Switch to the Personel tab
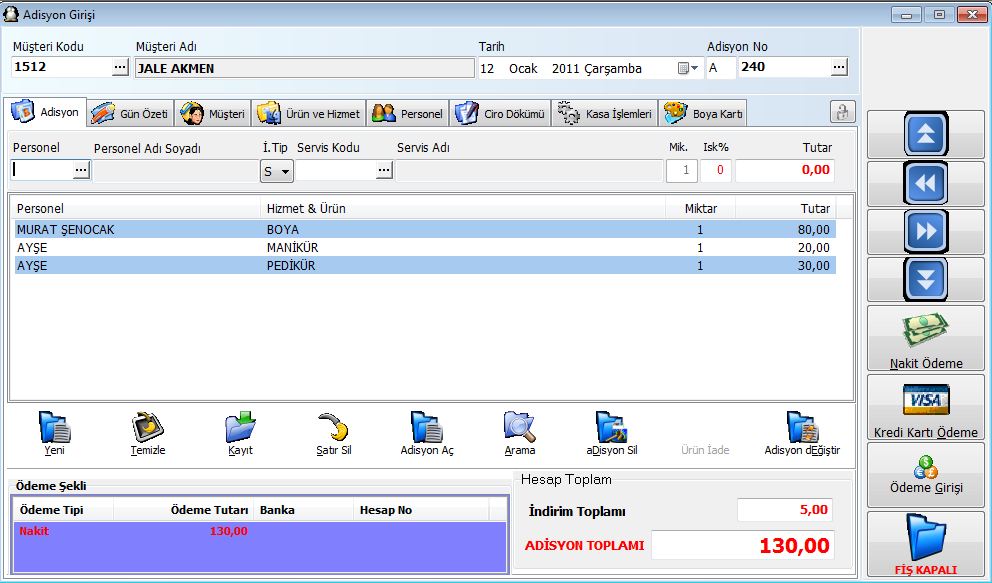This screenshot has height=583, width=992. tap(407, 114)
